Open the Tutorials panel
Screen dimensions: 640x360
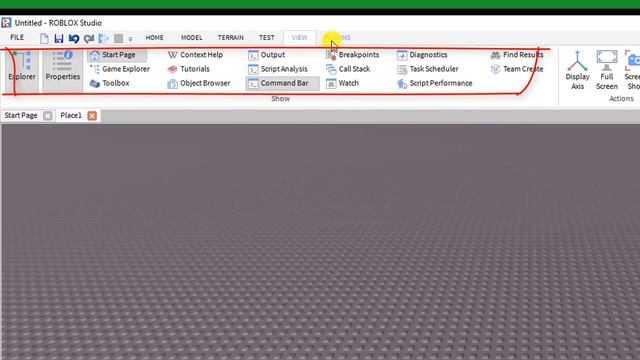pyautogui.click(x=189, y=69)
